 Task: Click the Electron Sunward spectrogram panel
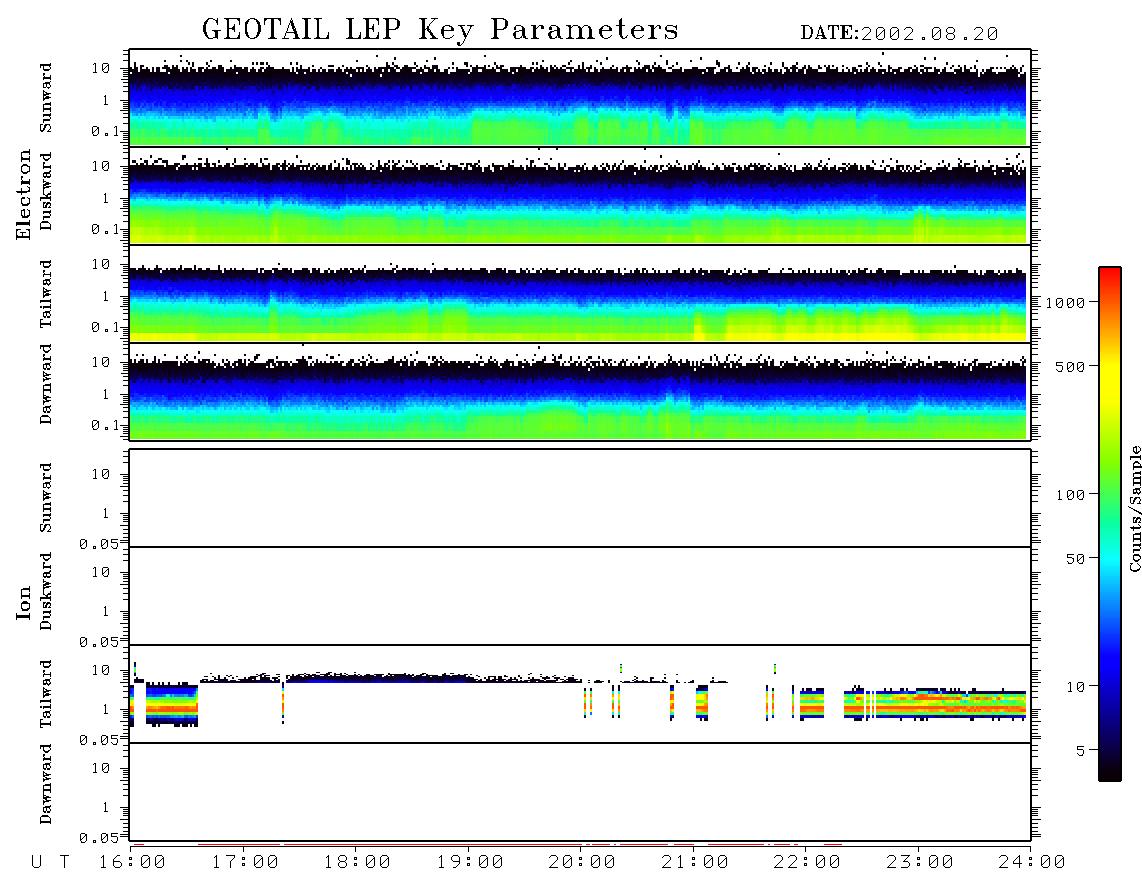tap(580, 98)
